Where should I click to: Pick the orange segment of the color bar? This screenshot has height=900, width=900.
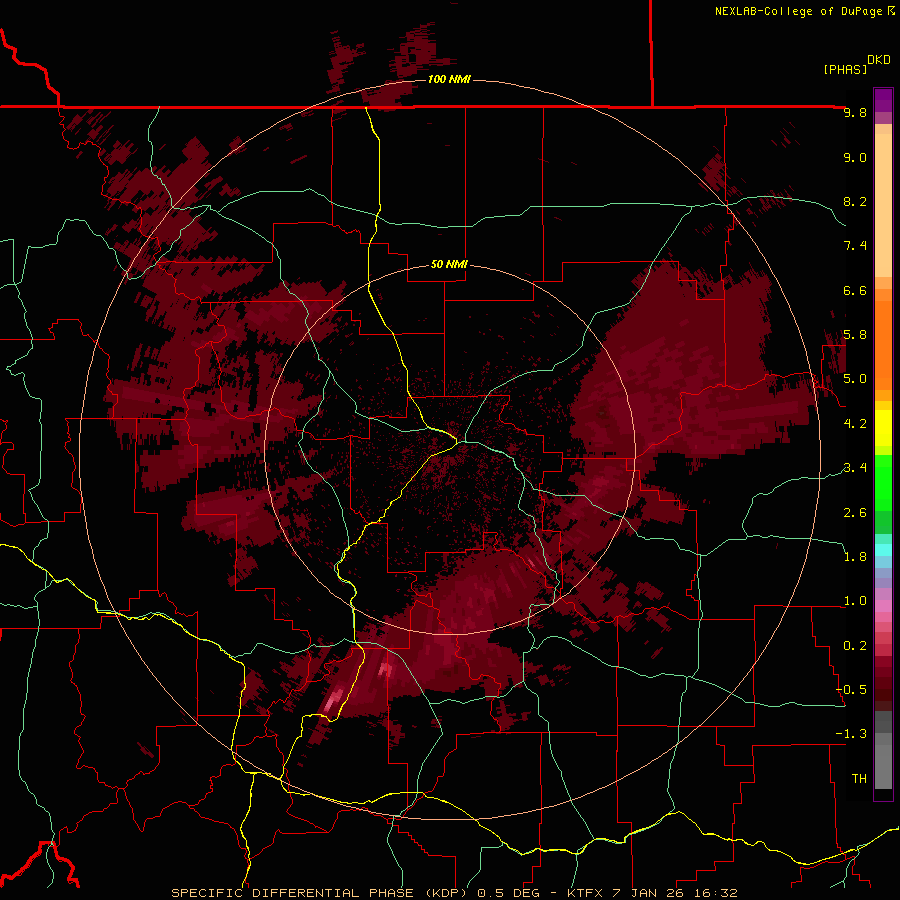coord(883,344)
